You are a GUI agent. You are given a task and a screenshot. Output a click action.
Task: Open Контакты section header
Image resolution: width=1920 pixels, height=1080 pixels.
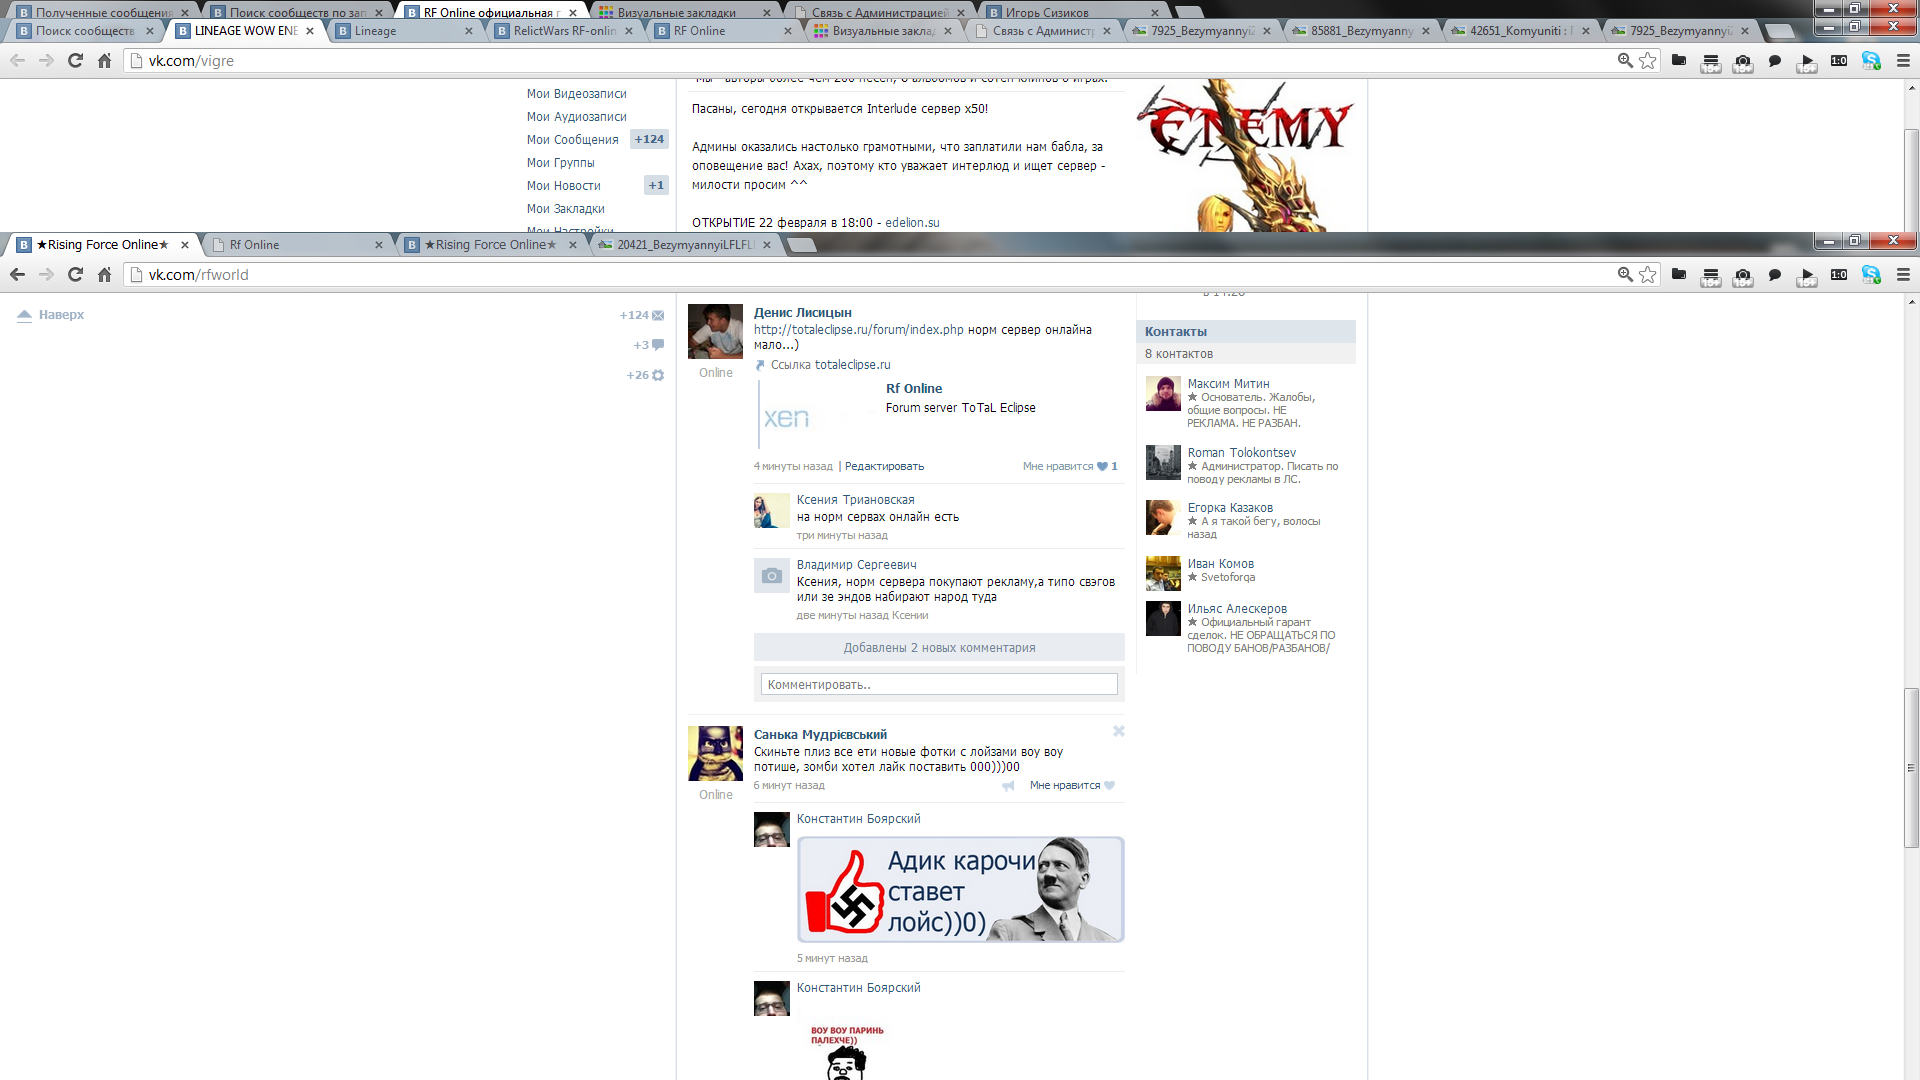click(x=1246, y=332)
